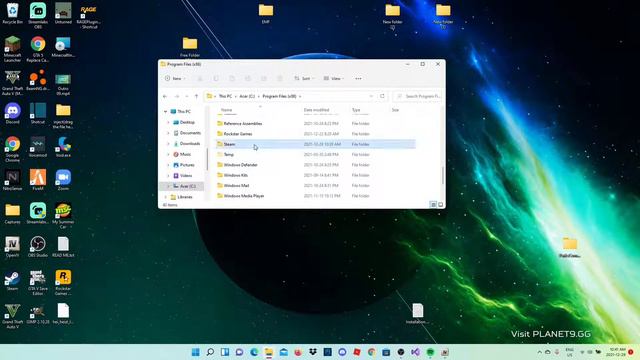Show hidden system tray icons

[x=540, y=352]
